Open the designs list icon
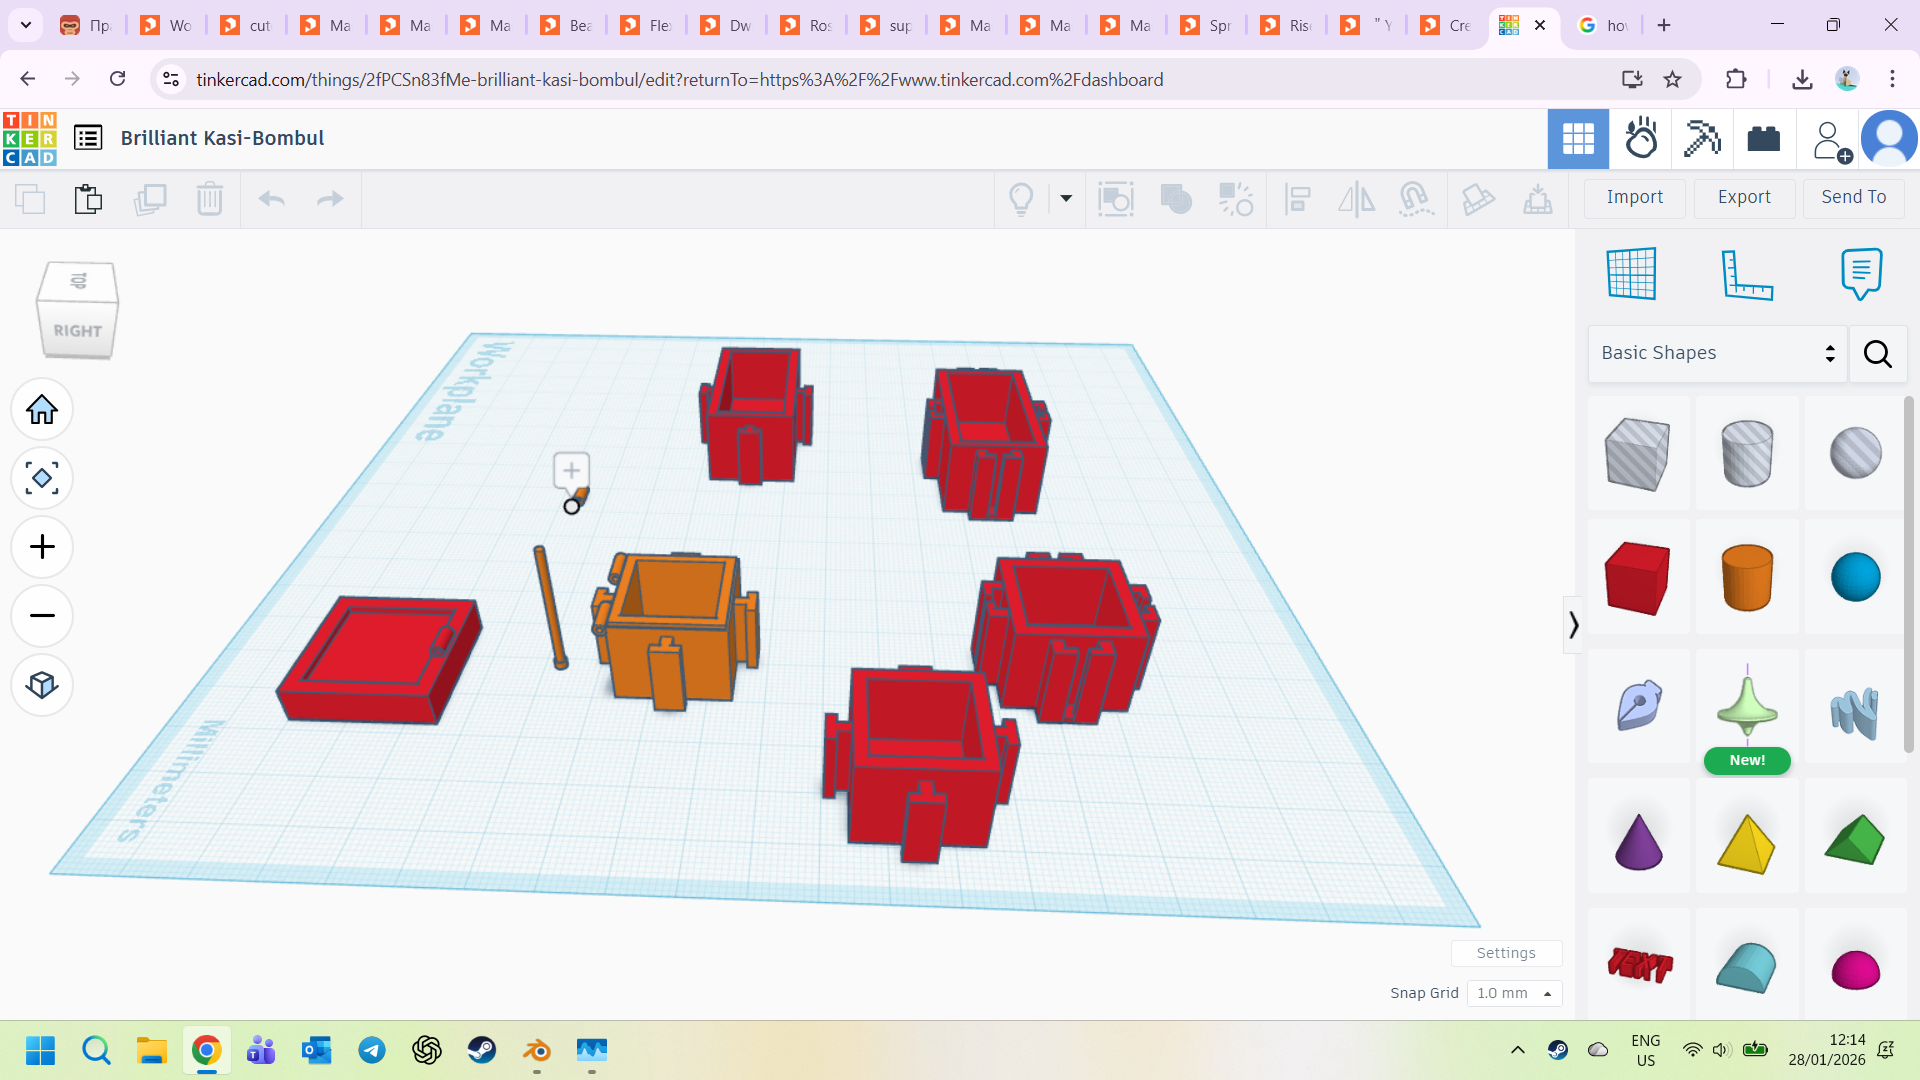The width and height of the screenshot is (1920, 1080). (88, 138)
